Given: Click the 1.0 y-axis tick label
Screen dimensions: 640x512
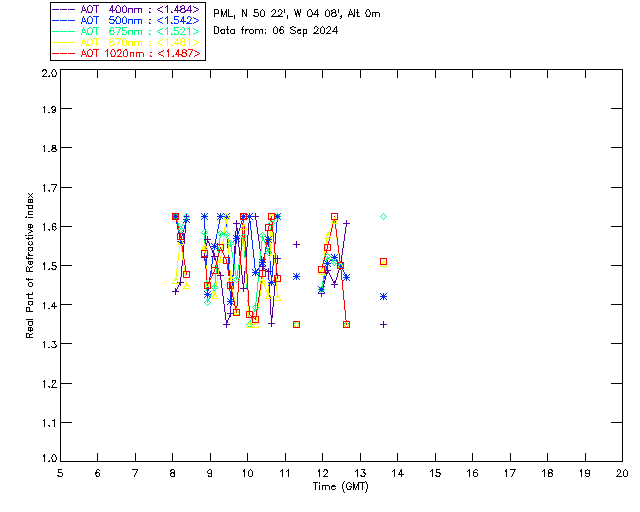Looking at the screenshot, I should pos(49,458).
